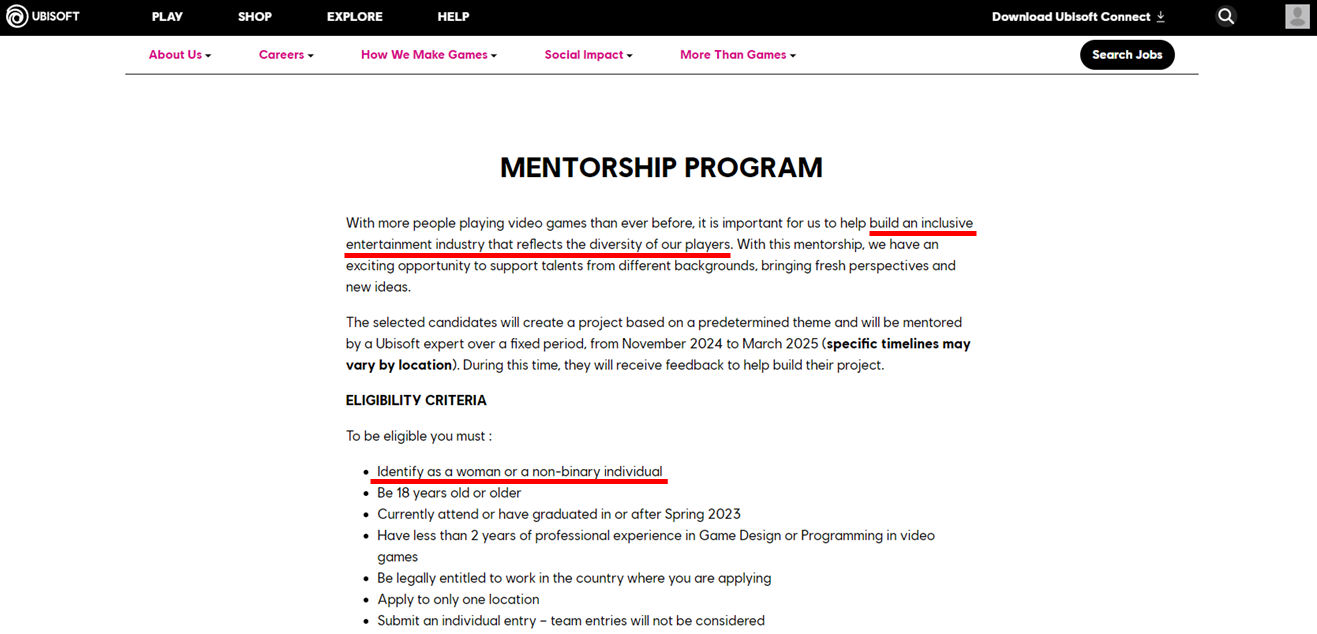Click the download arrow icon

pyautogui.click(x=1161, y=16)
